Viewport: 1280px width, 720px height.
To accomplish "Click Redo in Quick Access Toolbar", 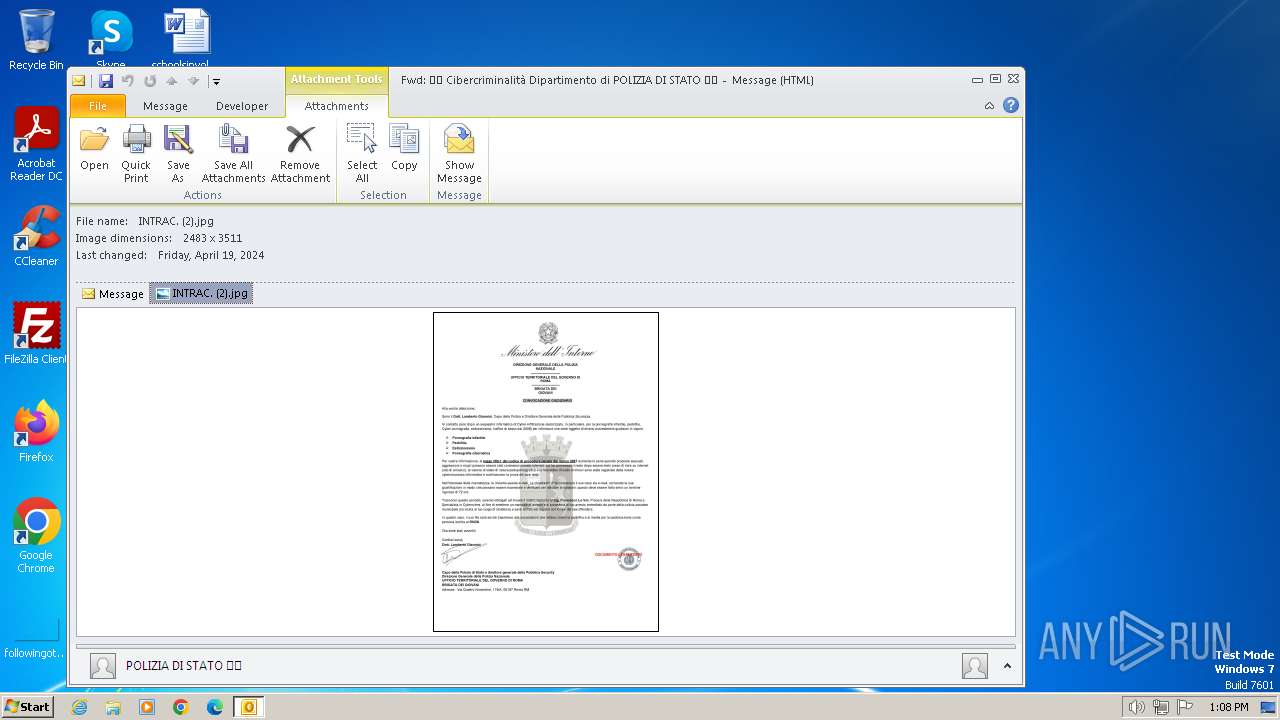I will point(150,81).
